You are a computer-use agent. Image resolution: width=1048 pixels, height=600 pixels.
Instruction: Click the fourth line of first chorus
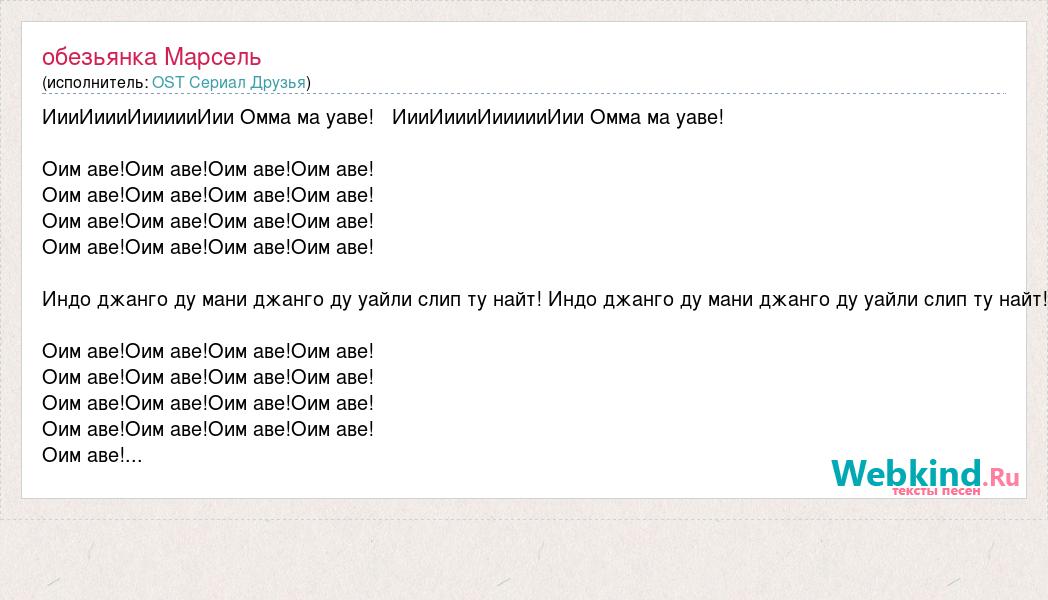pyautogui.click(x=208, y=248)
